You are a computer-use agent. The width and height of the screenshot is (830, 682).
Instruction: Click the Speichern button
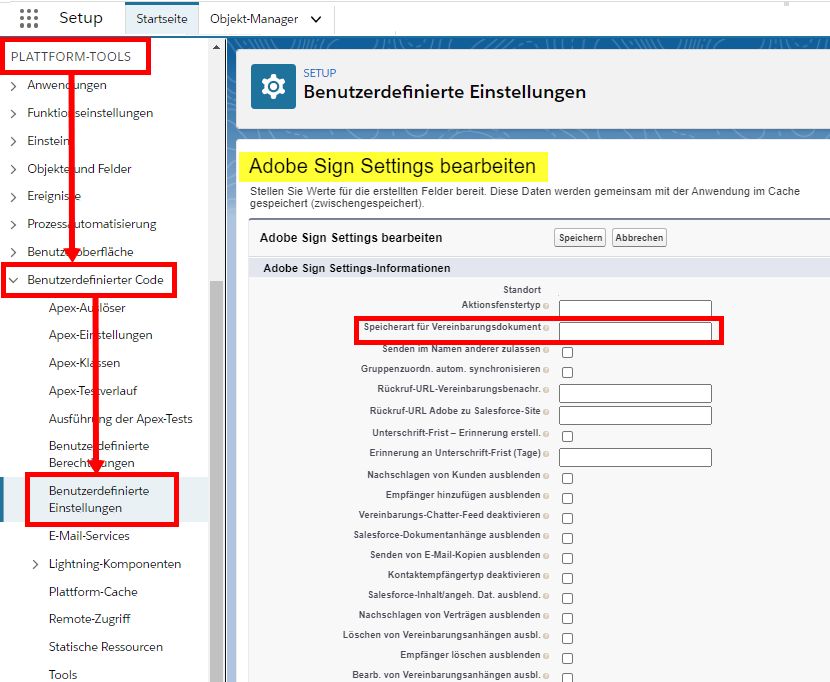[580, 238]
